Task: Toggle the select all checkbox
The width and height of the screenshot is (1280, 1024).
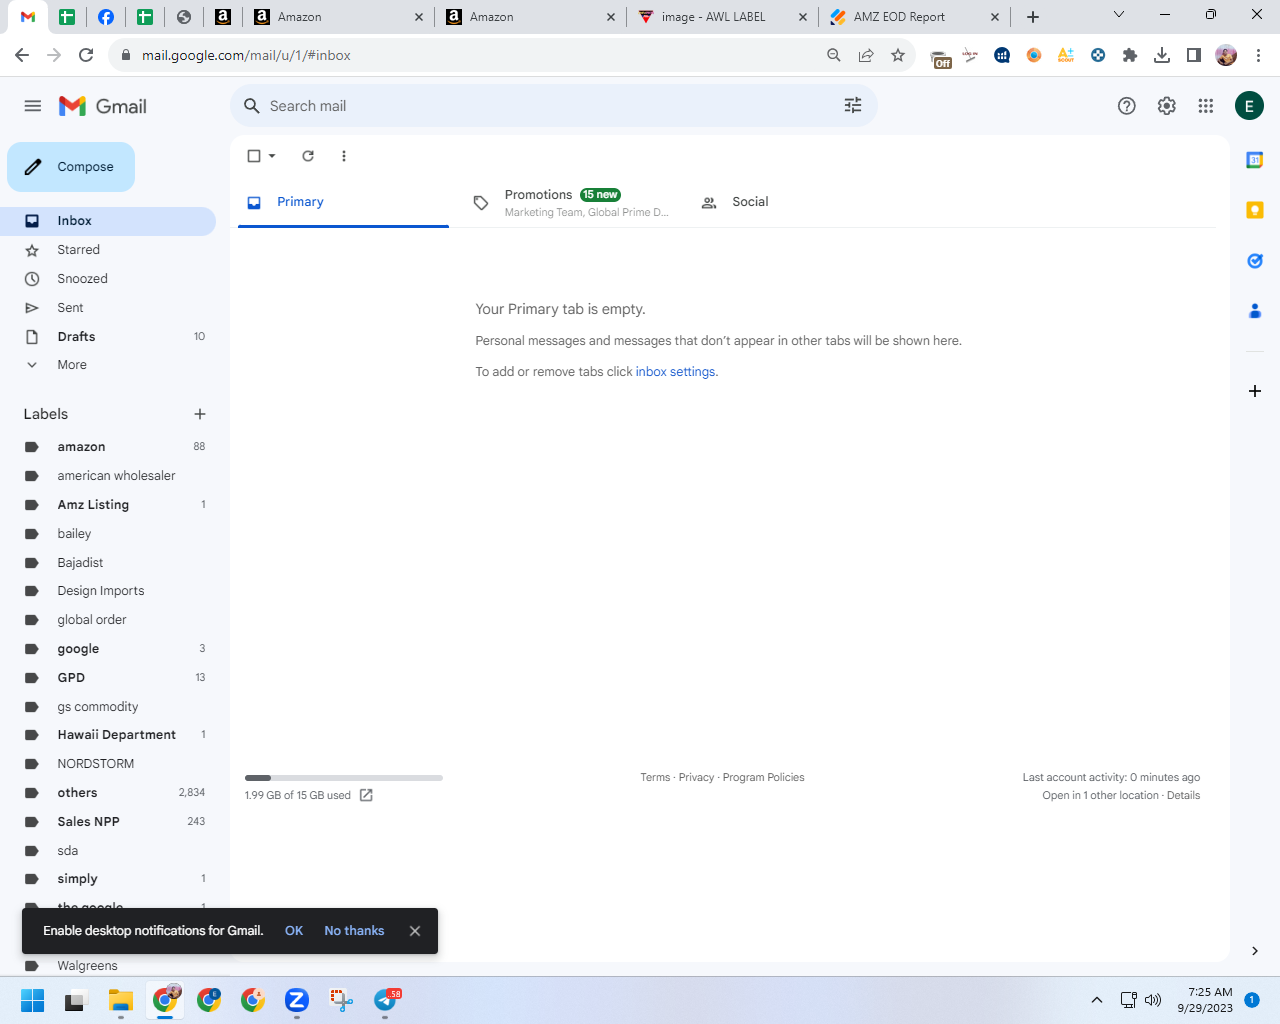Action: click(254, 156)
